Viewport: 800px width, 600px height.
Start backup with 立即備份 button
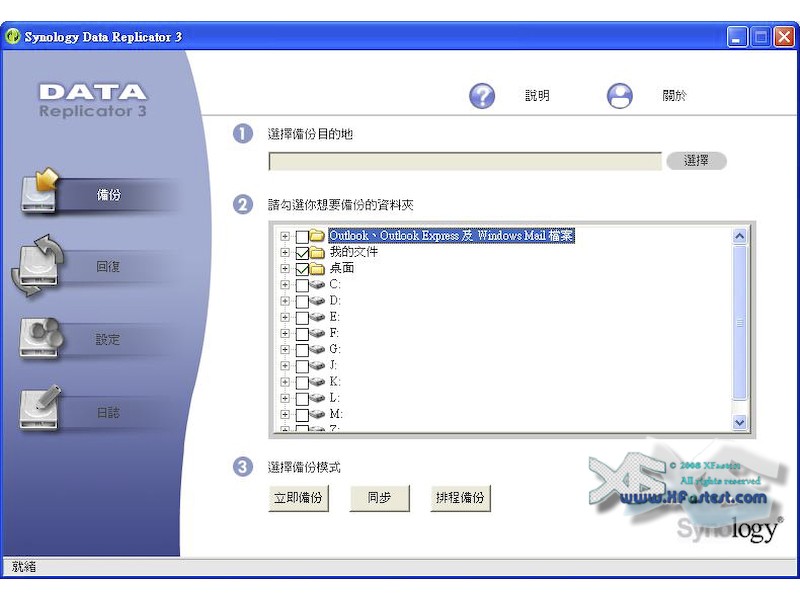298,498
